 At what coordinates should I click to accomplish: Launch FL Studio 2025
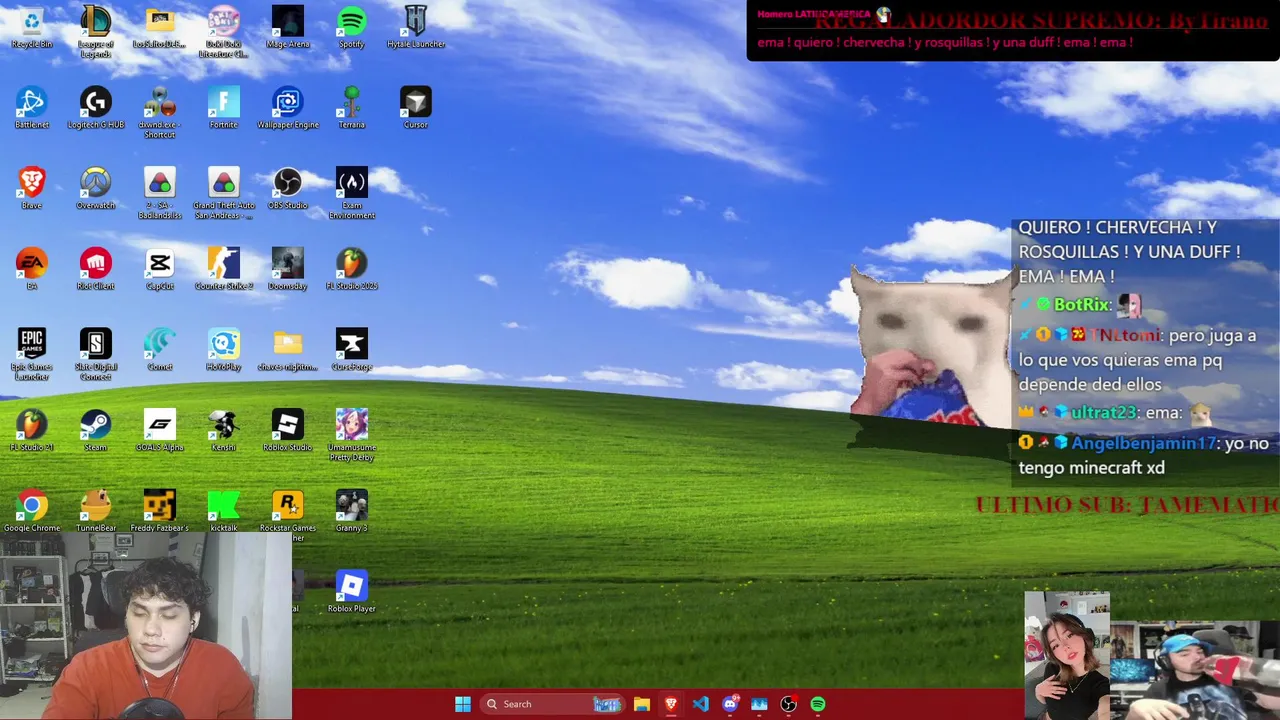tap(352, 269)
